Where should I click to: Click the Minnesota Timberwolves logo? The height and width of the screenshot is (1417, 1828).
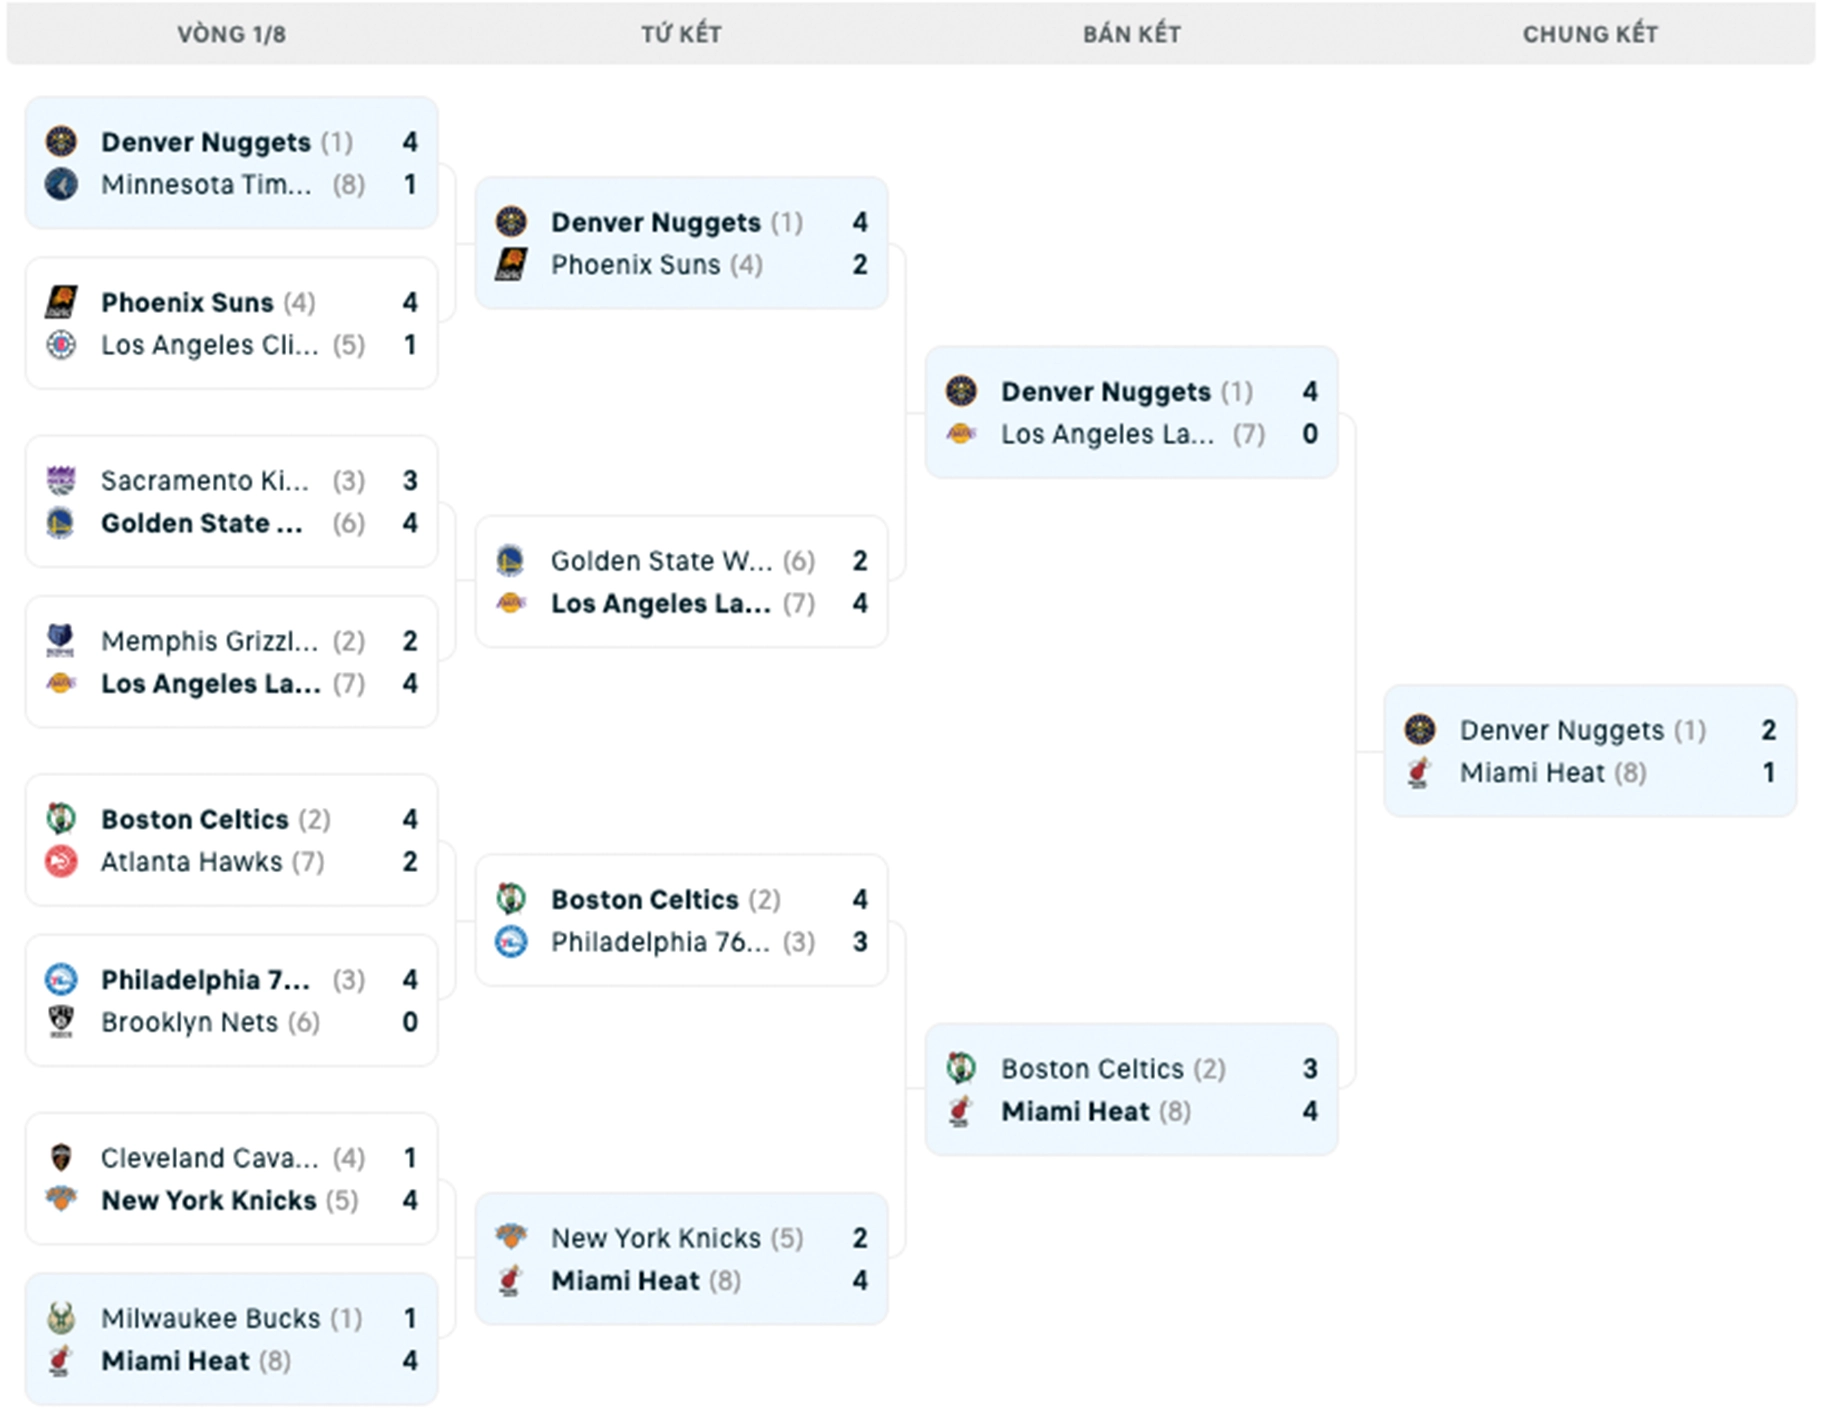pyautogui.click(x=61, y=184)
